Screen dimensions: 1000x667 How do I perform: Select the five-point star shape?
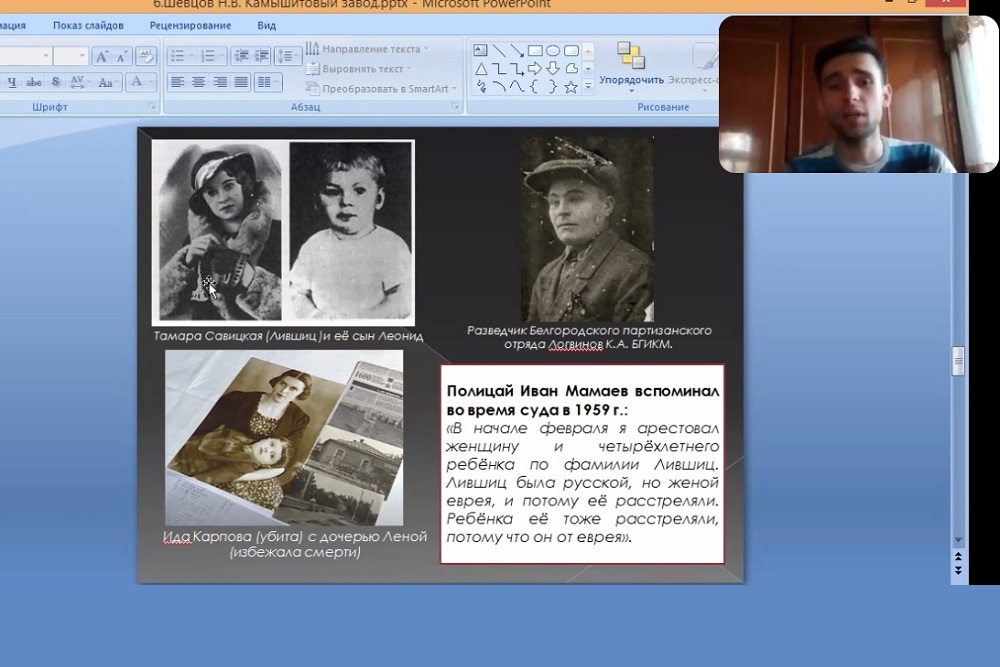[x=571, y=87]
